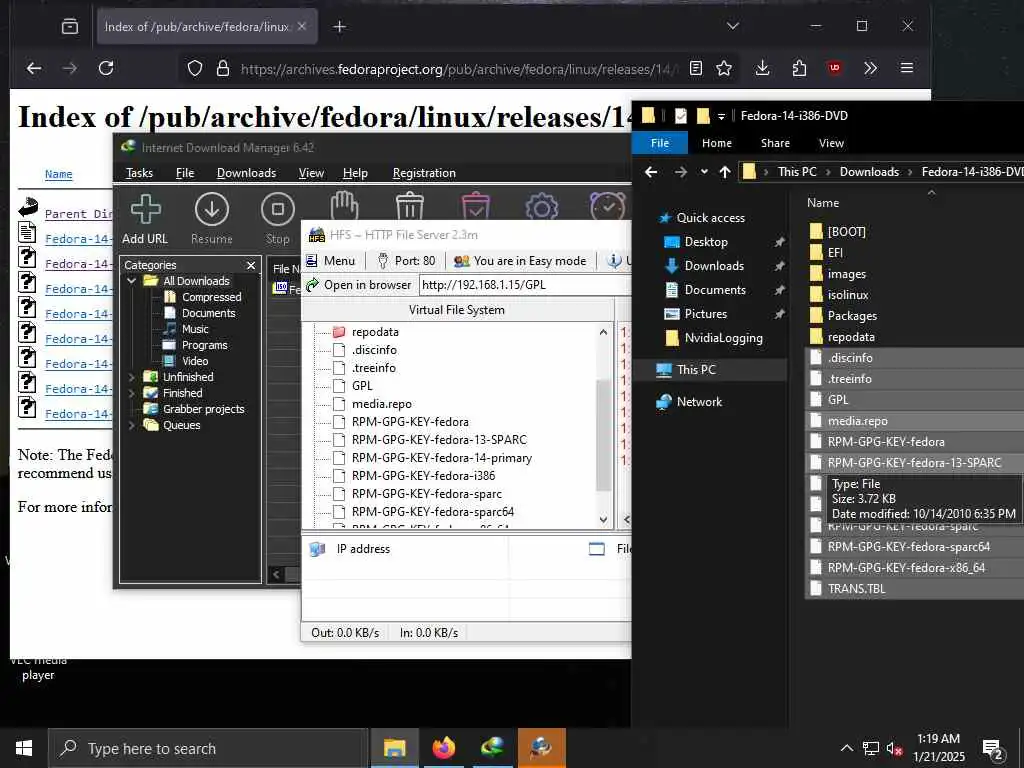Select Video category in IDM
Screen dimensions: 1024x768
coord(195,361)
